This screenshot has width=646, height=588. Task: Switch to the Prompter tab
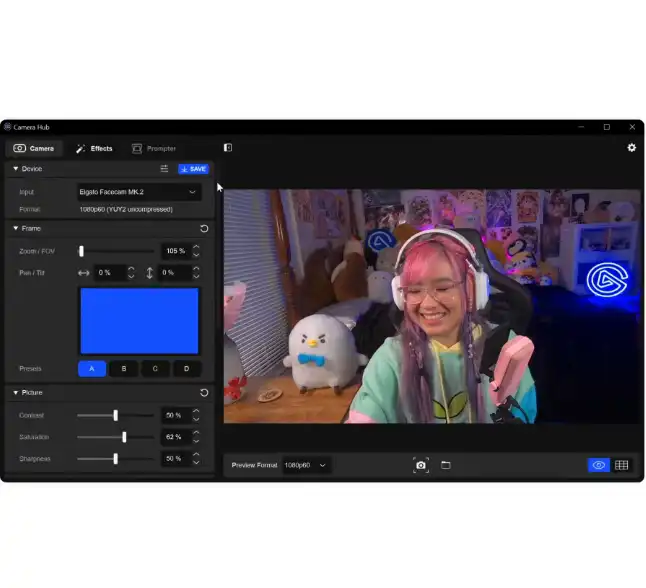pyautogui.click(x=154, y=148)
